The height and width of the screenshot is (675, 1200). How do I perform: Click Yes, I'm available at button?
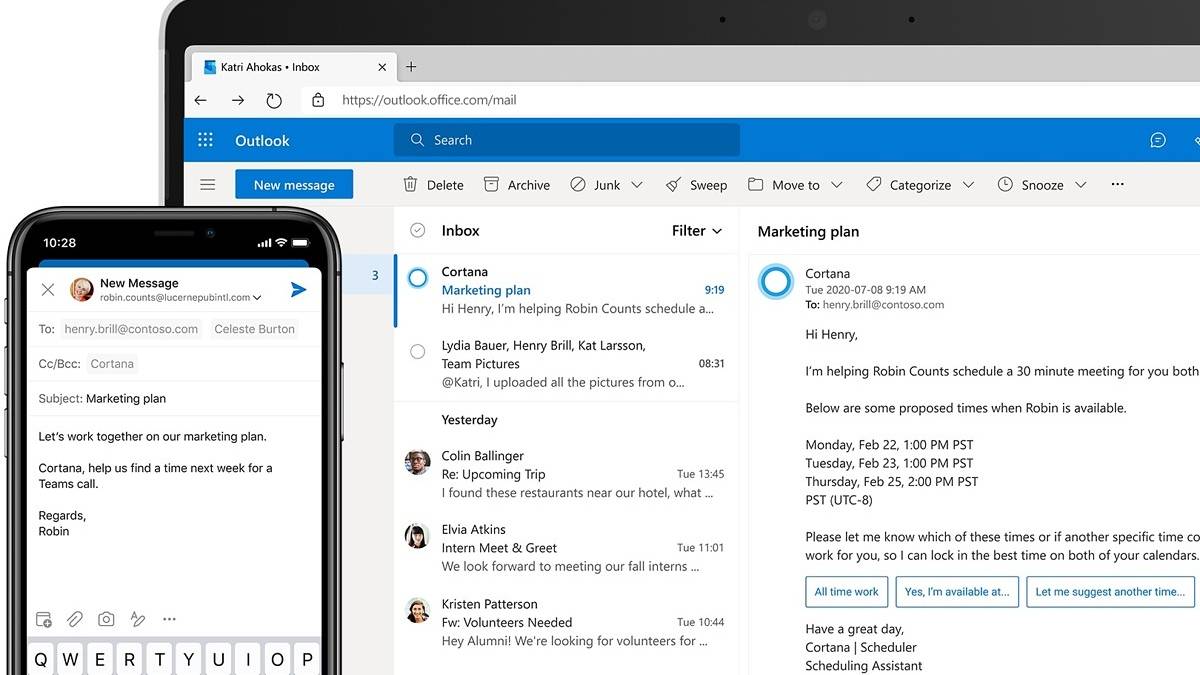point(957,592)
